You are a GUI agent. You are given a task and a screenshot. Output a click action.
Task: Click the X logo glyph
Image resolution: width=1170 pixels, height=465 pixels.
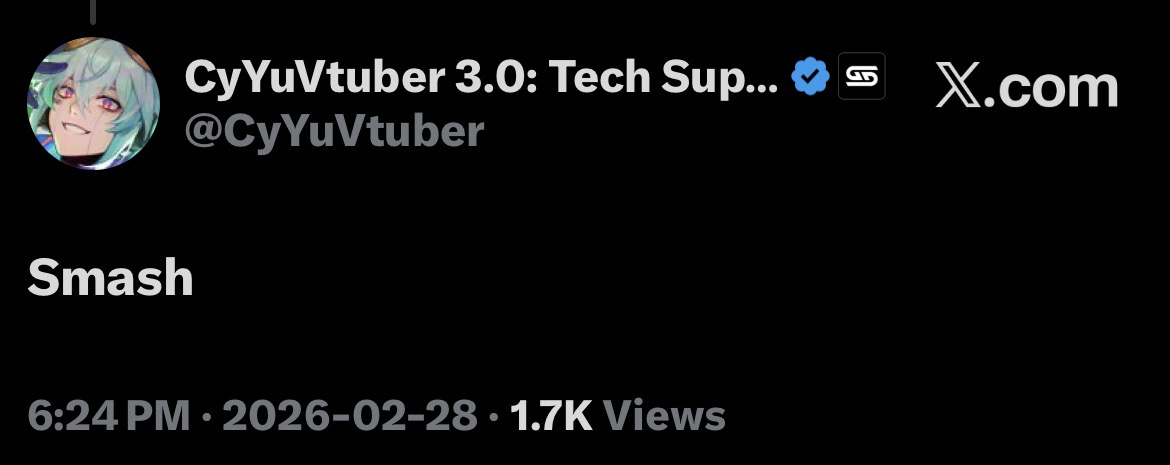tap(959, 88)
